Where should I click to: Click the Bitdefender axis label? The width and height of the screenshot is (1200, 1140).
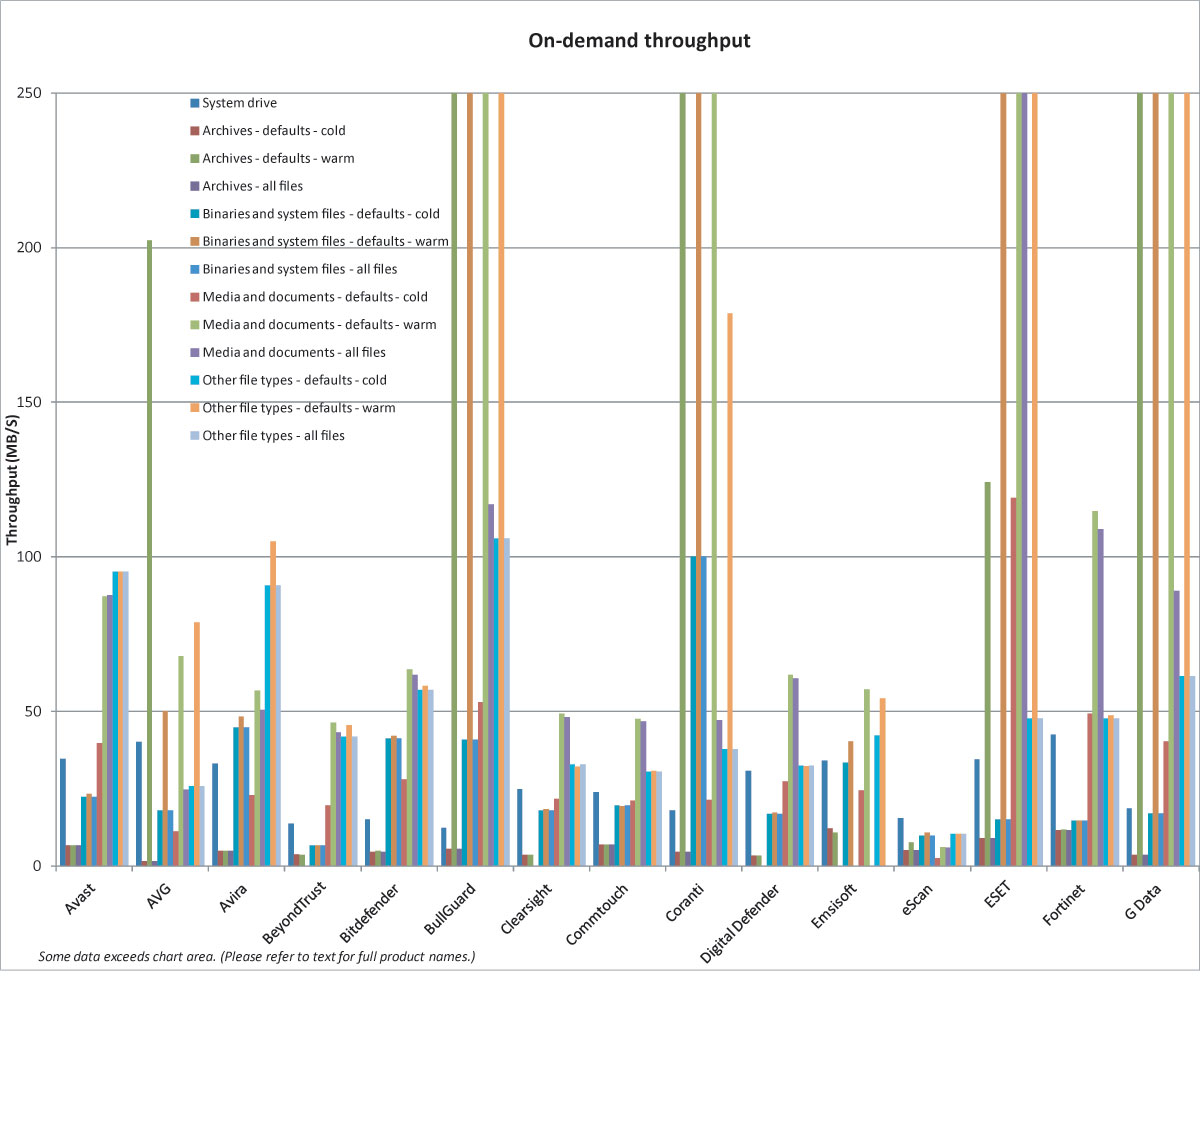pyautogui.click(x=370, y=913)
